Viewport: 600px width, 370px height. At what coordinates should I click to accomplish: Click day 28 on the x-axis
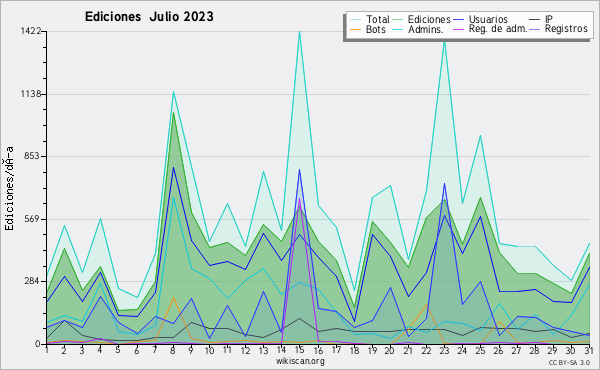[535, 350]
